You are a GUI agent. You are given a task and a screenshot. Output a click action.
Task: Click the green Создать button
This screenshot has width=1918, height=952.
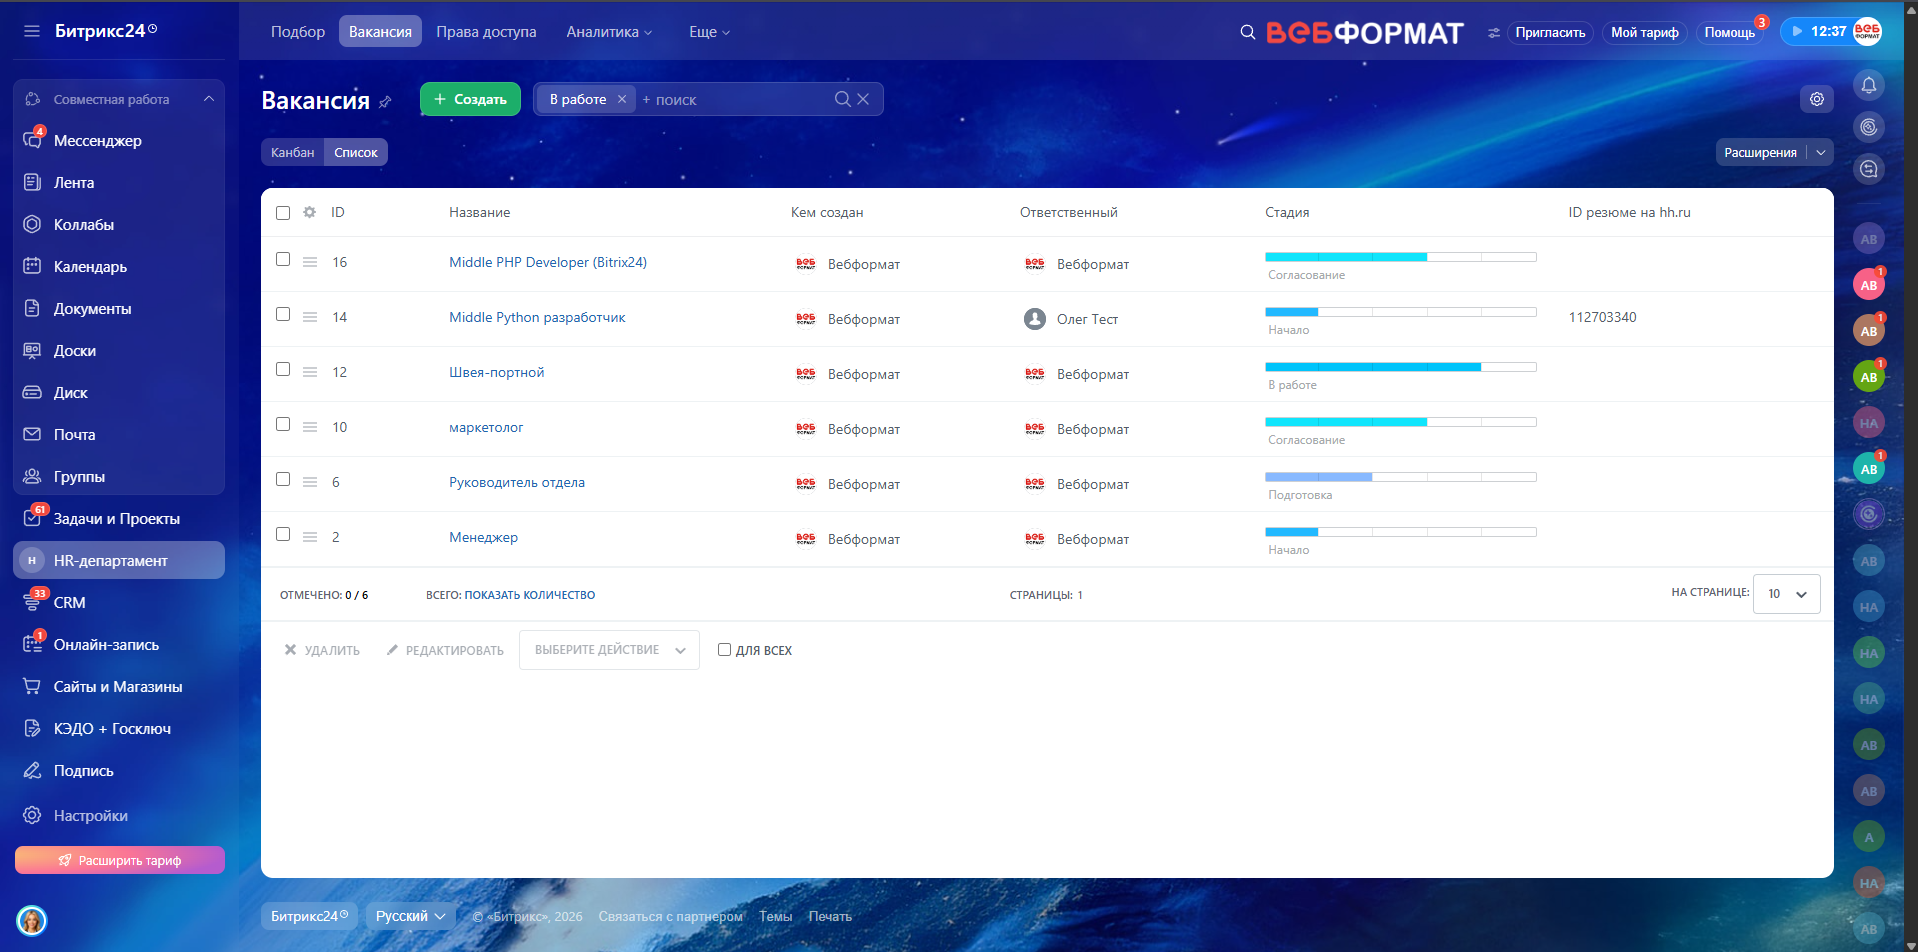470,99
